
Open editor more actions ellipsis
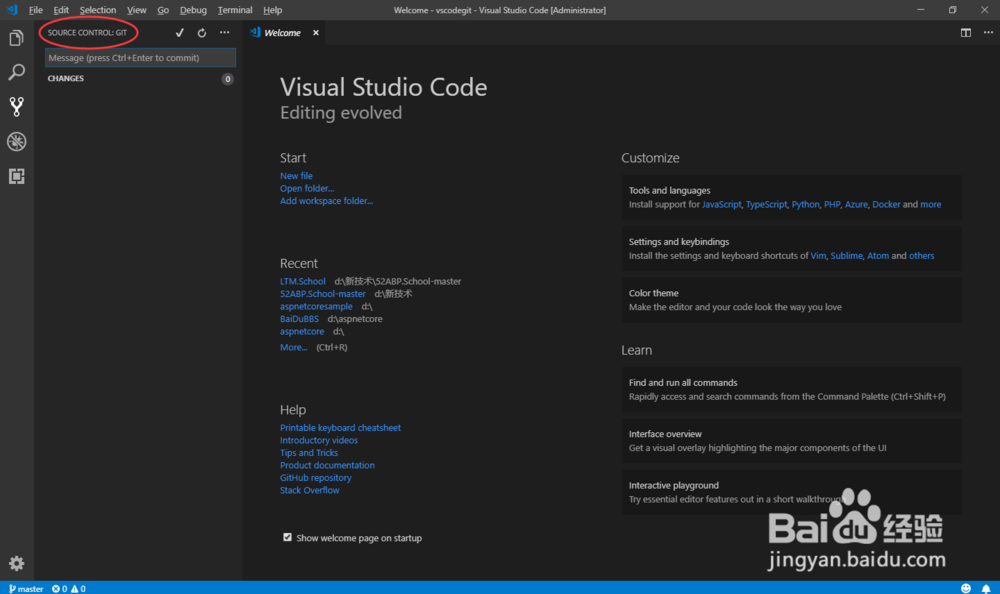click(988, 33)
